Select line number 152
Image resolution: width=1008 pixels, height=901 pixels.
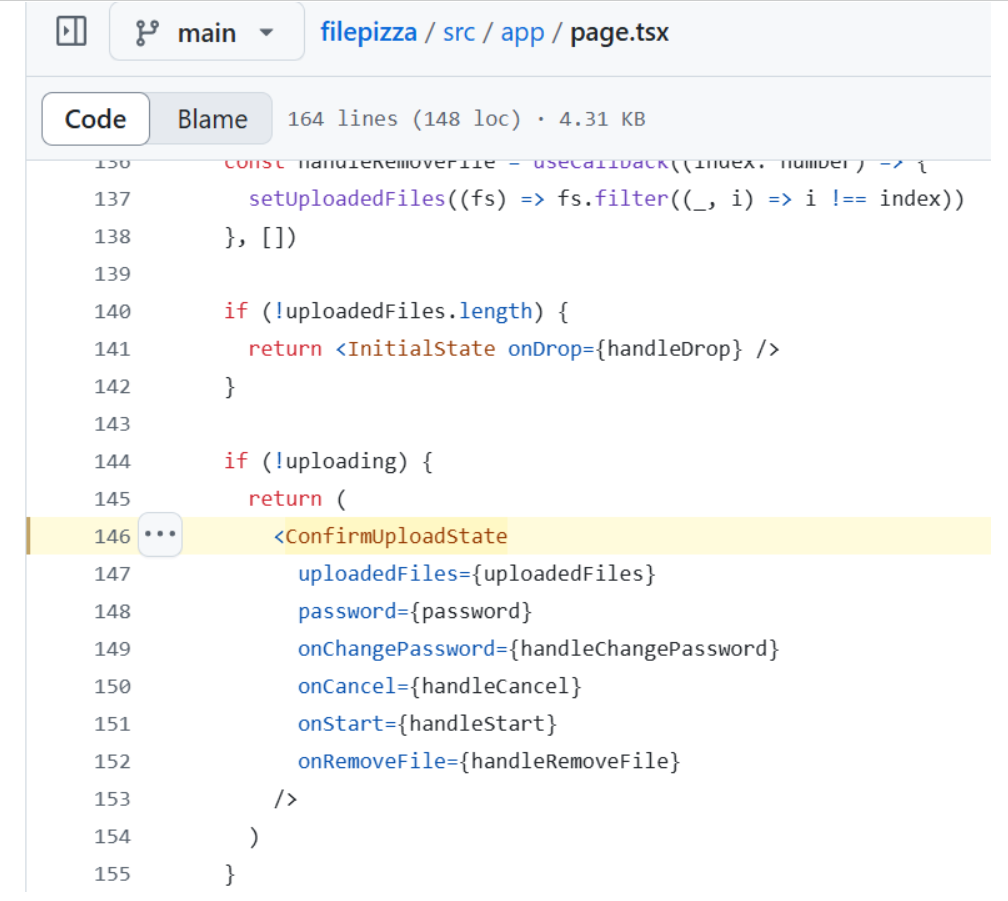tap(112, 762)
